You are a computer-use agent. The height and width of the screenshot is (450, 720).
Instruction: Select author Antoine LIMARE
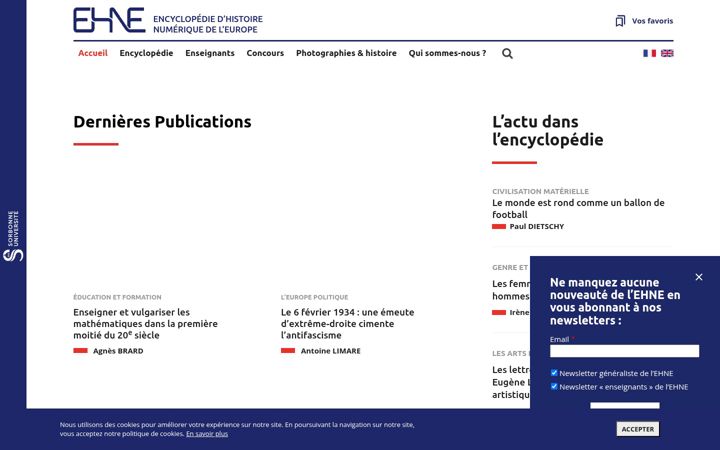click(331, 351)
